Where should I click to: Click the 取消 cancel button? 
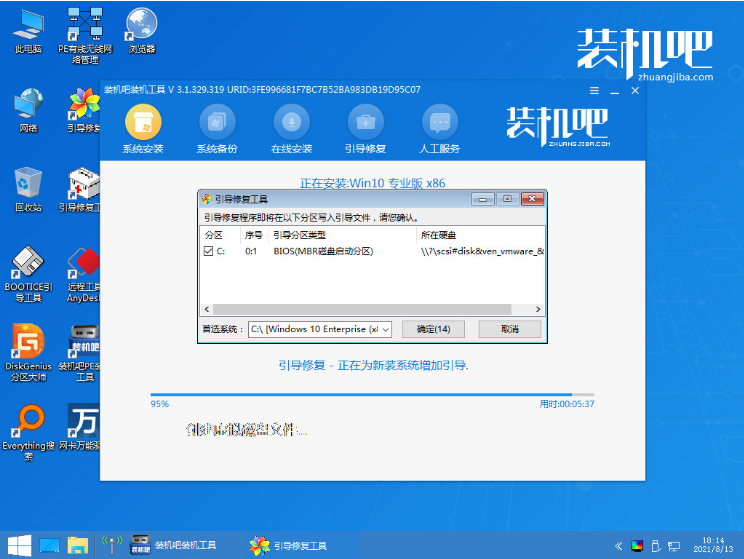tap(510, 329)
